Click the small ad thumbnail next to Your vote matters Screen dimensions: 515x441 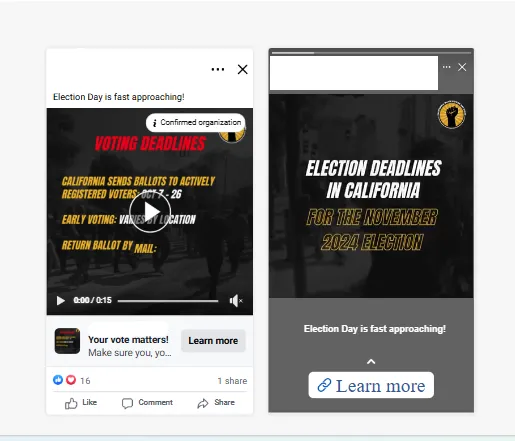pos(67,341)
